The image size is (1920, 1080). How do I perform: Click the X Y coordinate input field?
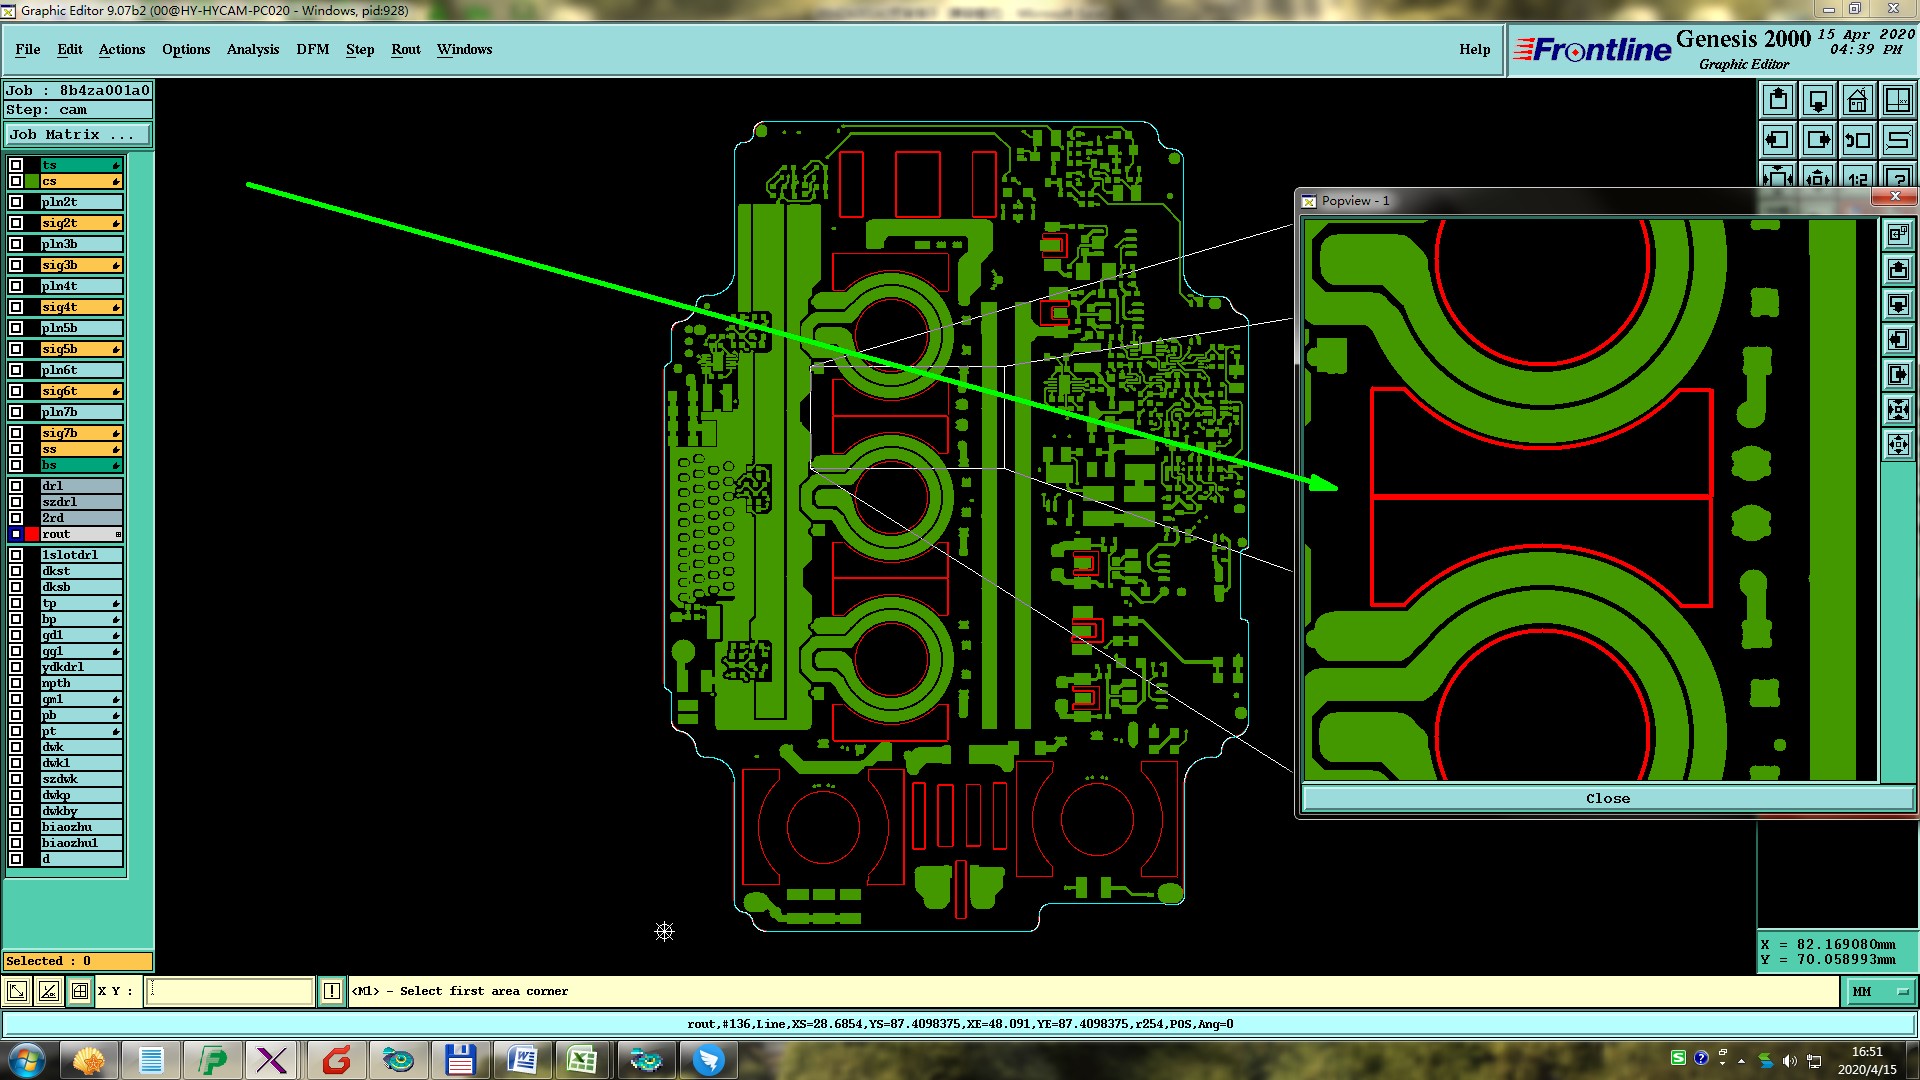tap(230, 991)
